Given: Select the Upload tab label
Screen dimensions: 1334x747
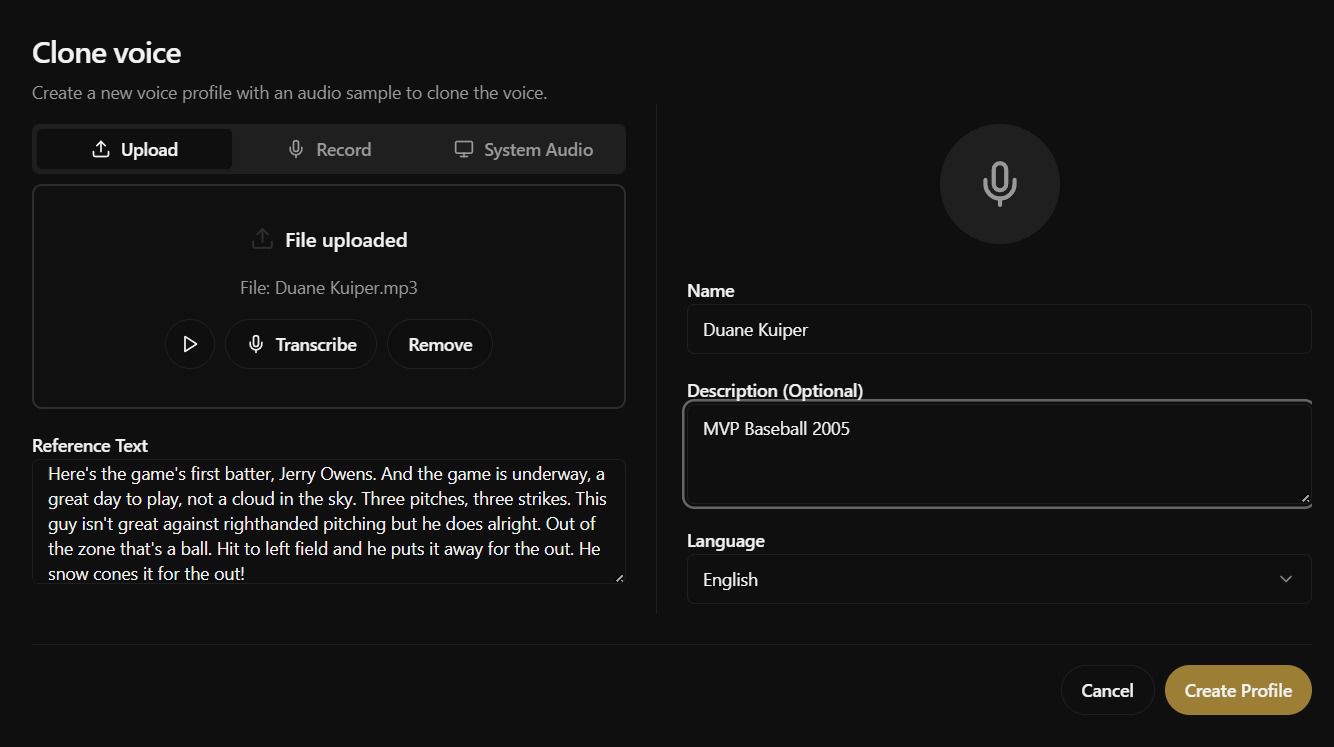Looking at the screenshot, I should pos(149,149).
